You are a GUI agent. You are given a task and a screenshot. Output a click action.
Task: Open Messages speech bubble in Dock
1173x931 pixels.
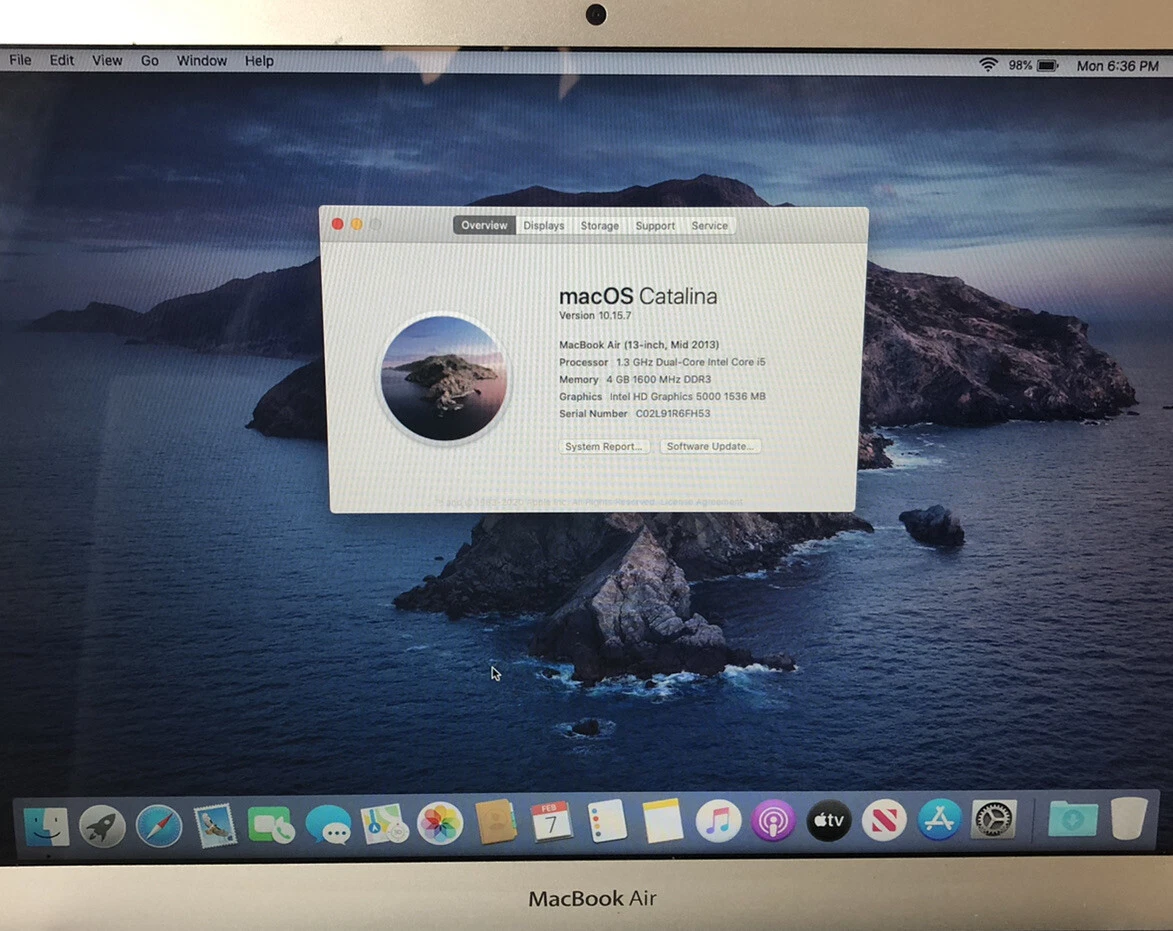pyautogui.click(x=328, y=826)
